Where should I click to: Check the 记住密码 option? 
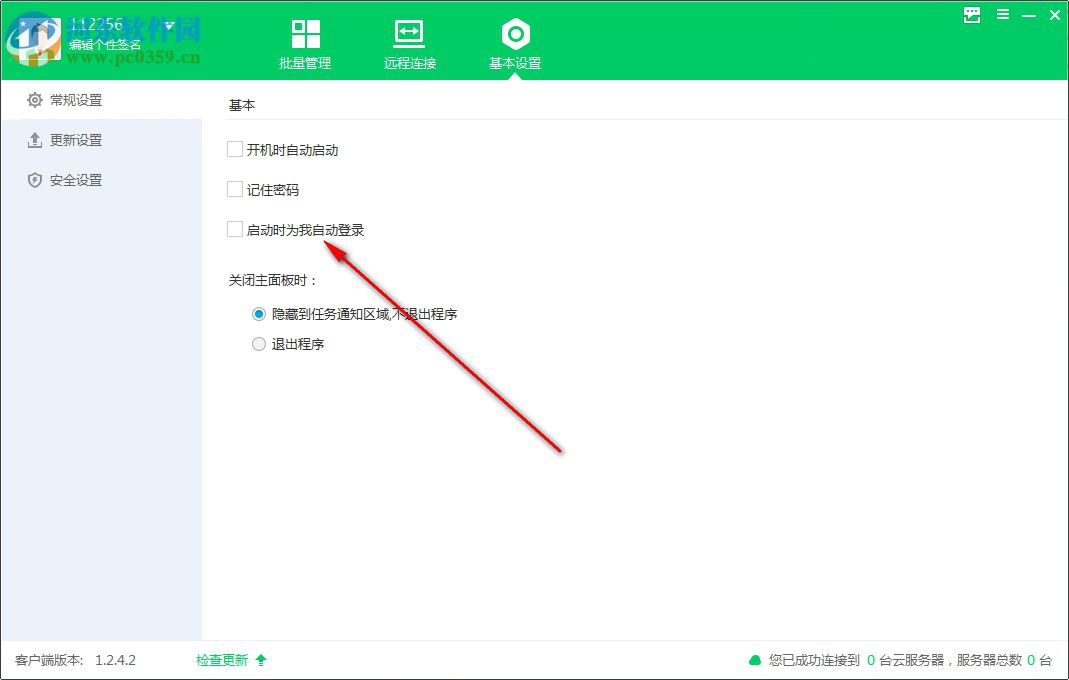tap(232, 189)
